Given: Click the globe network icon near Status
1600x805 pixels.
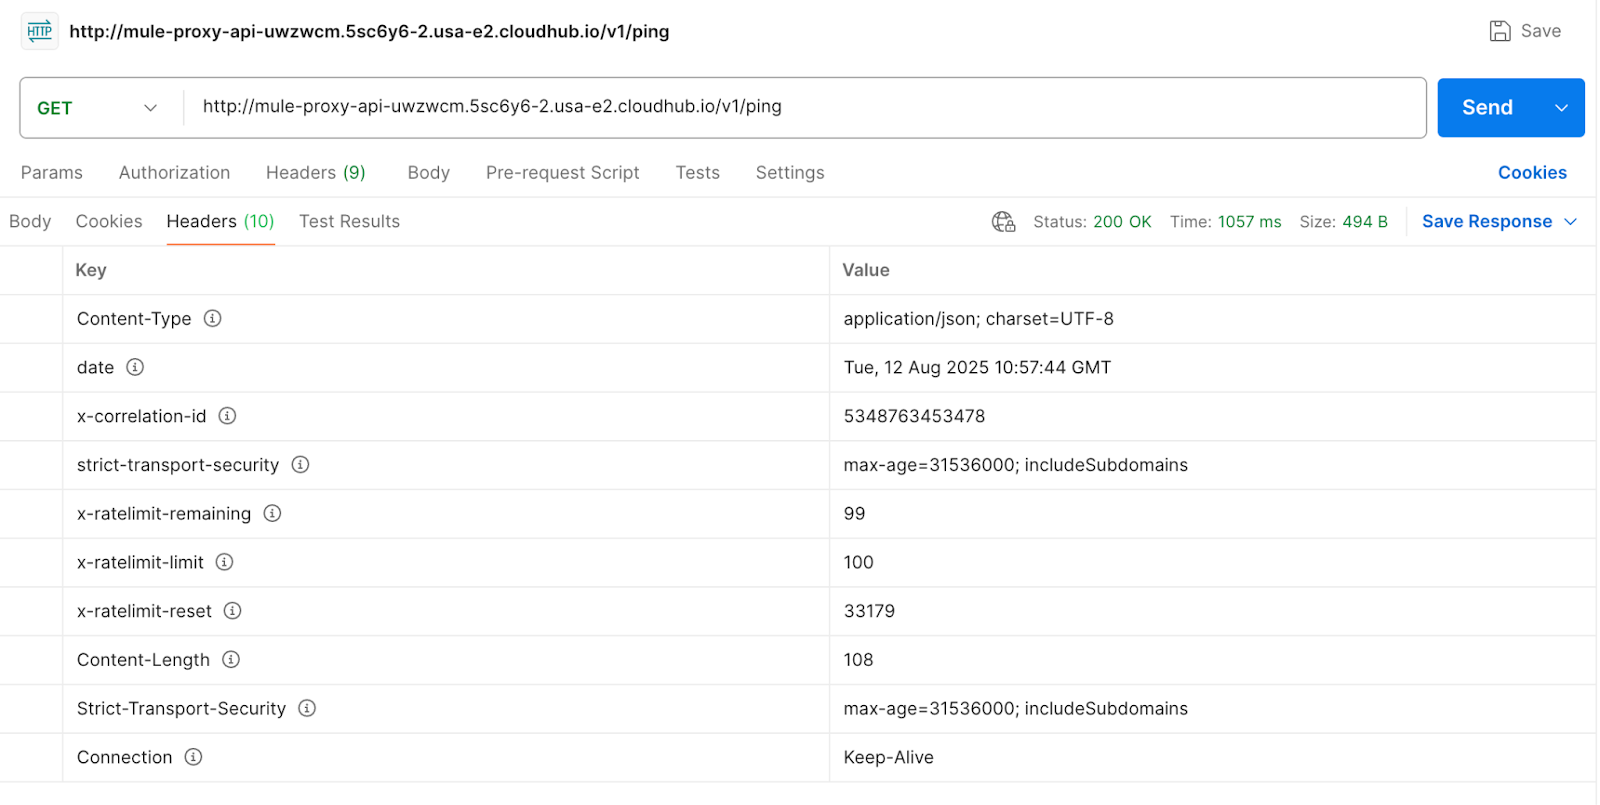Looking at the screenshot, I should tap(1003, 221).
